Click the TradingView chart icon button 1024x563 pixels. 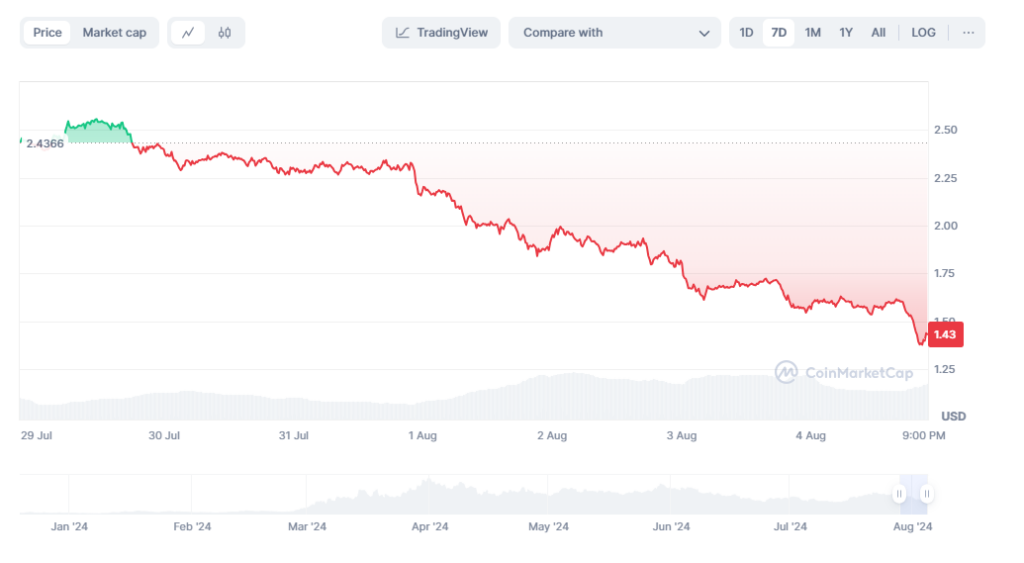point(441,33)
